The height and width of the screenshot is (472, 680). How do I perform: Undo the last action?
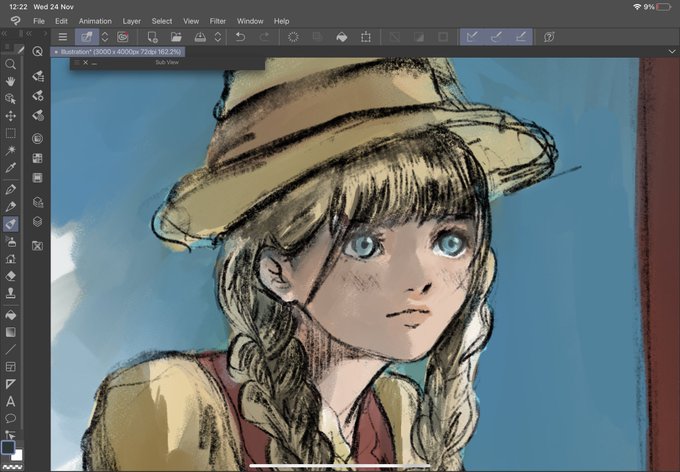coord(240,37)
